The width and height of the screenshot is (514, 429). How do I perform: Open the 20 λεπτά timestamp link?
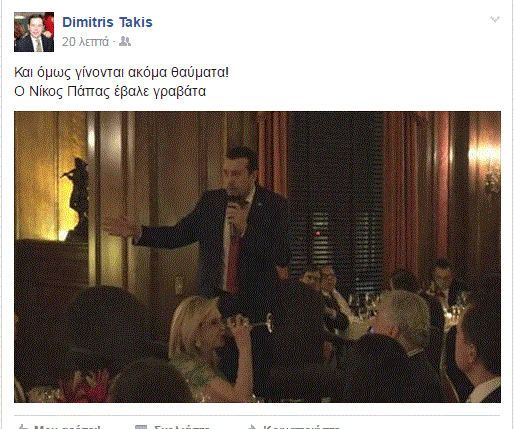(x=85, y=42)
